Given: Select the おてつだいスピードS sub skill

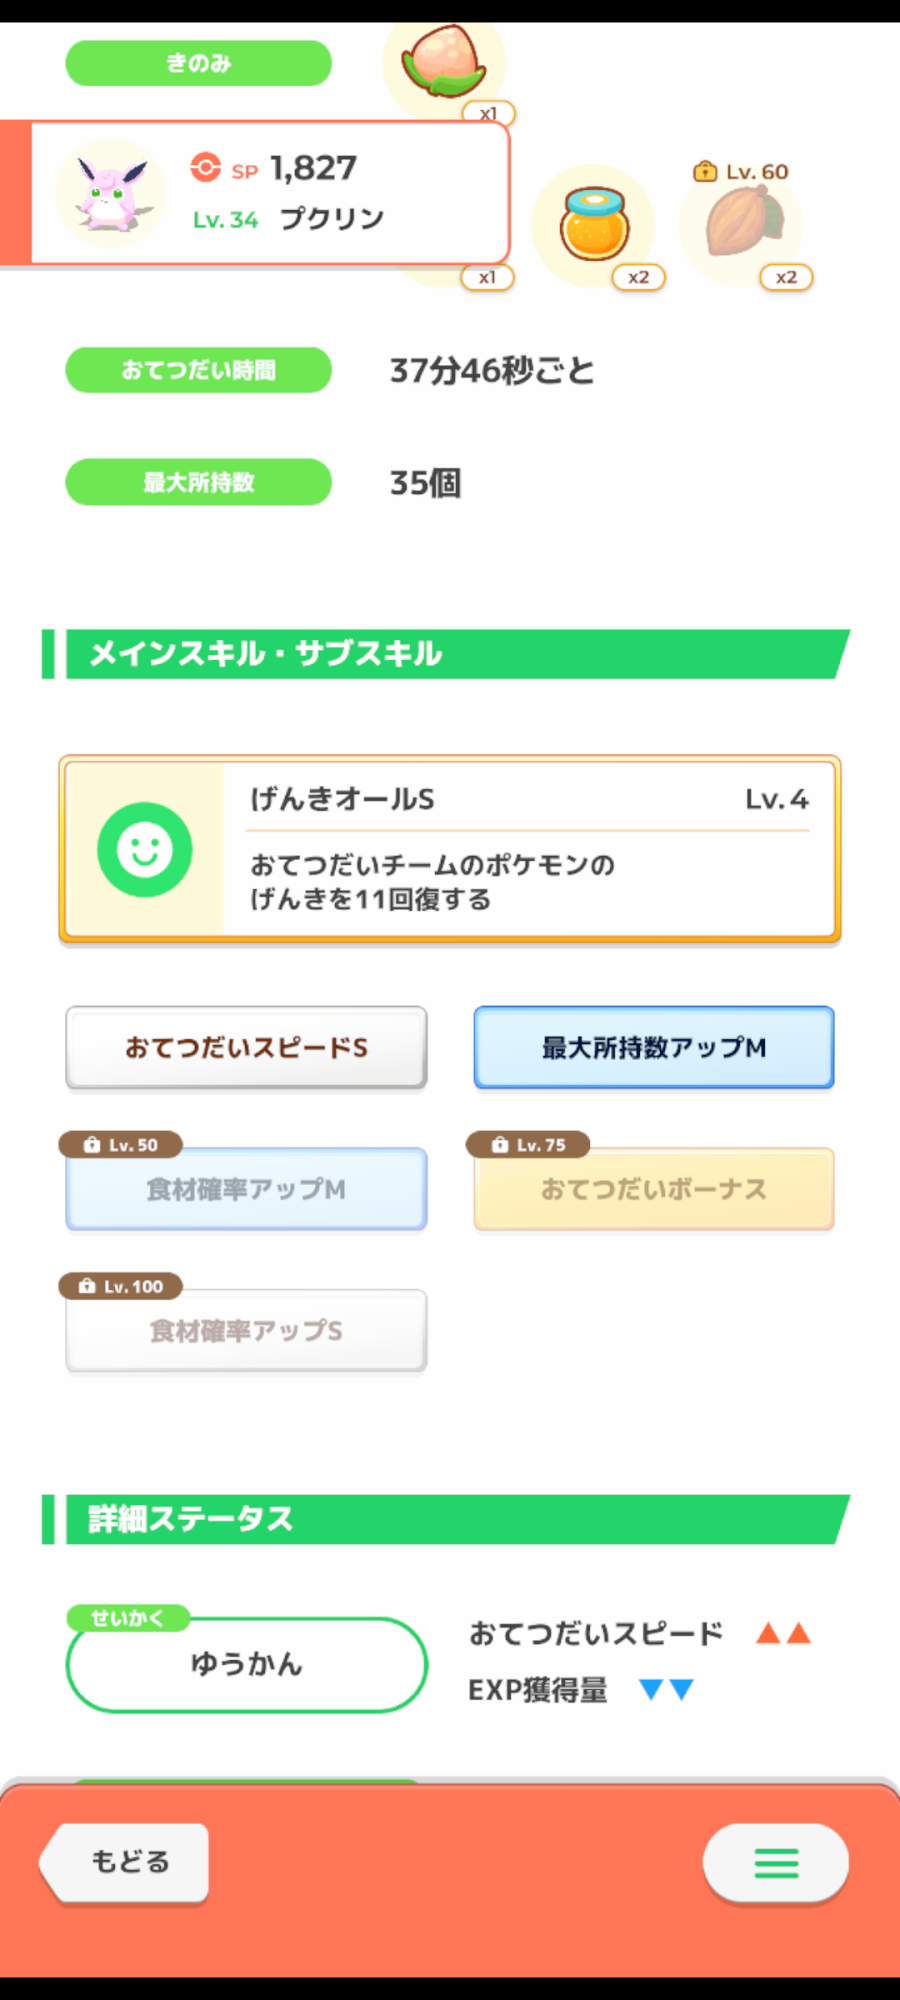Looking at the screenshot, I should pyautogui.click(x=246, y=1047).
